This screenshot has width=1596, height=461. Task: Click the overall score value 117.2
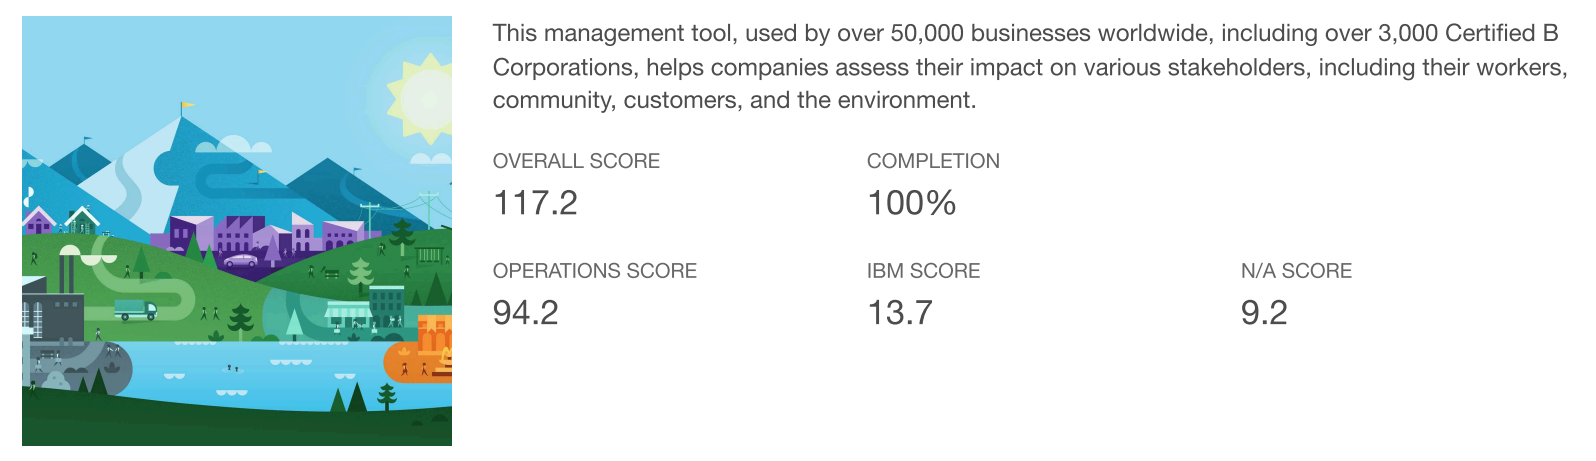[x=535, y=203]
